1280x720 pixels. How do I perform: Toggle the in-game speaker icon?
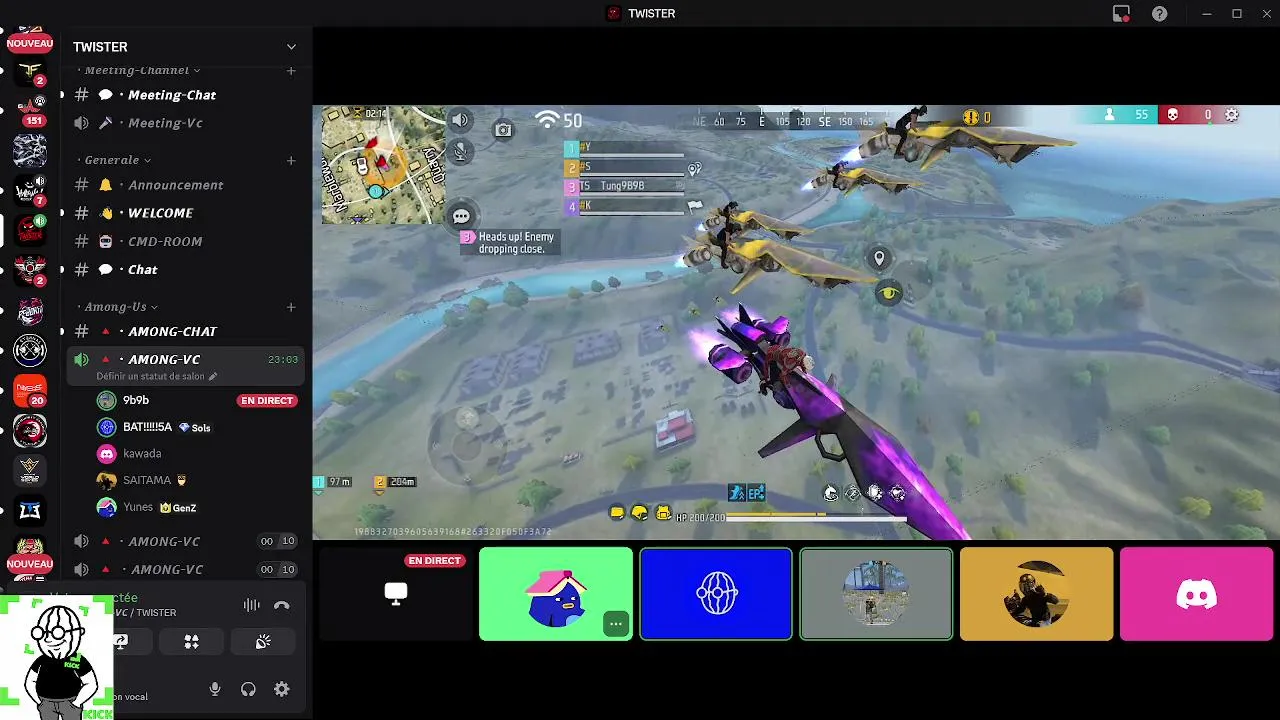tap(460, 120)
